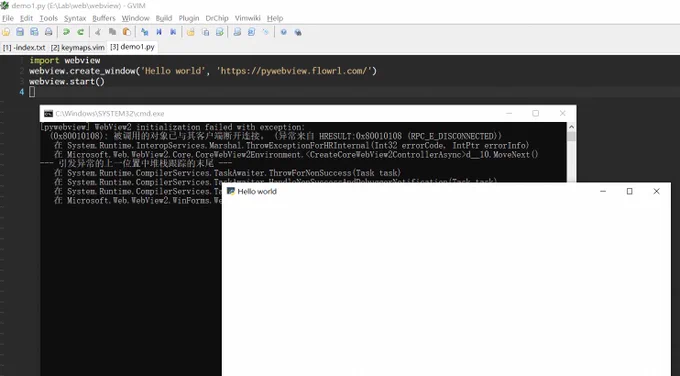This screenshot has width=680, height=376.
Task: Click the cmd.exe vertical scrollbar thumb
Action: (571, 137)
